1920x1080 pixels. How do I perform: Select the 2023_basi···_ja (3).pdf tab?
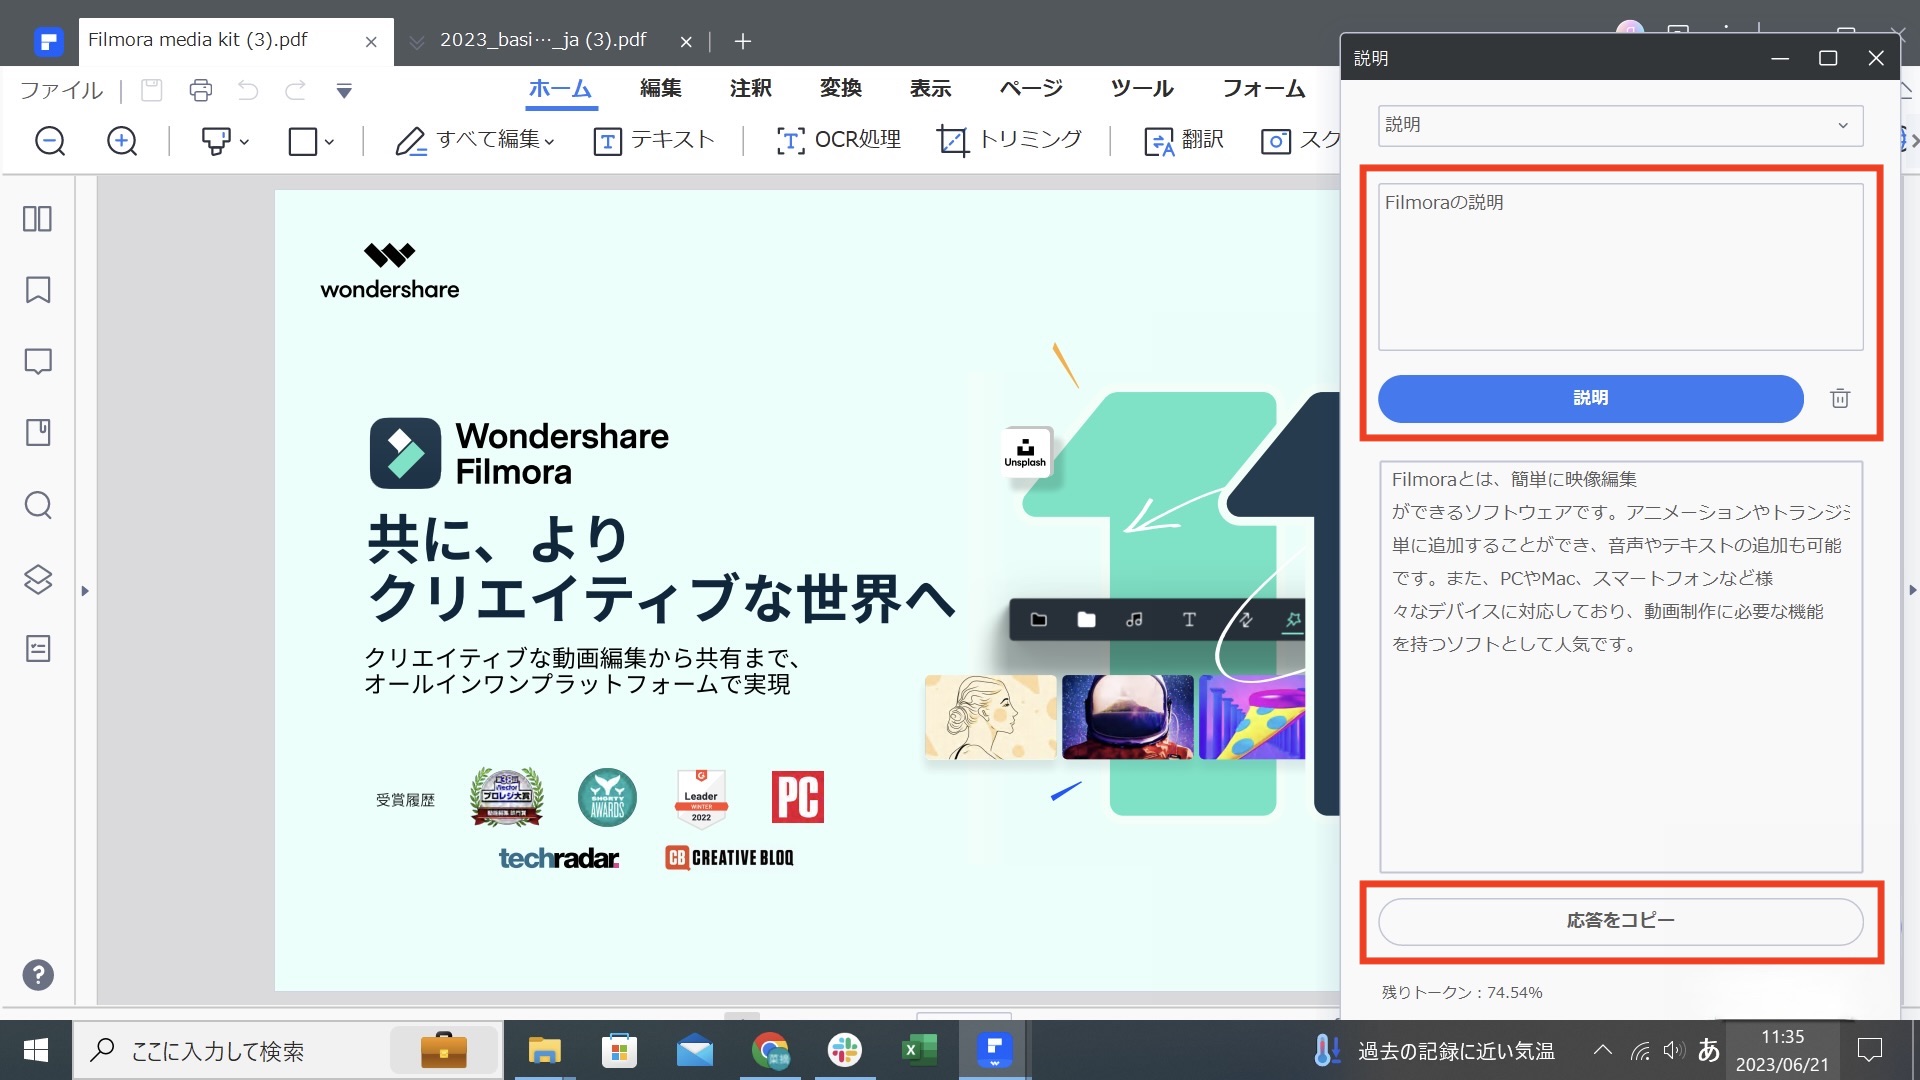pos(543,40)
